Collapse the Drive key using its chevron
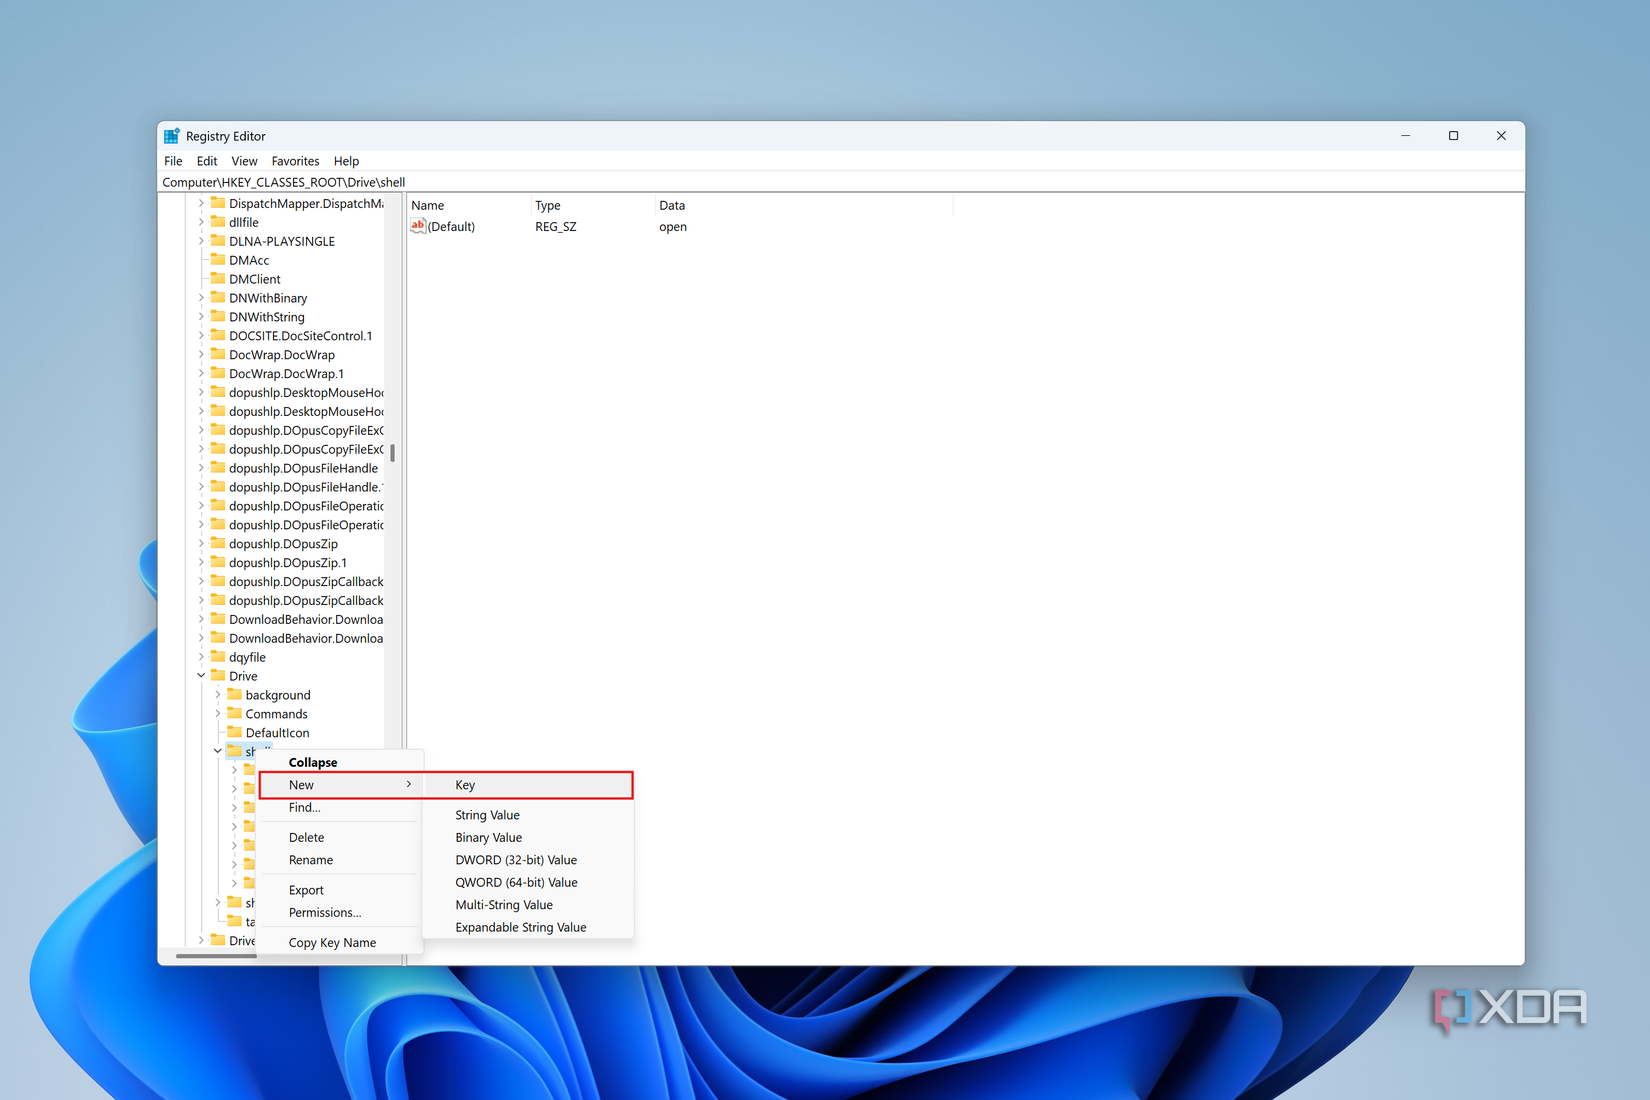 click(x=201, y=675)
